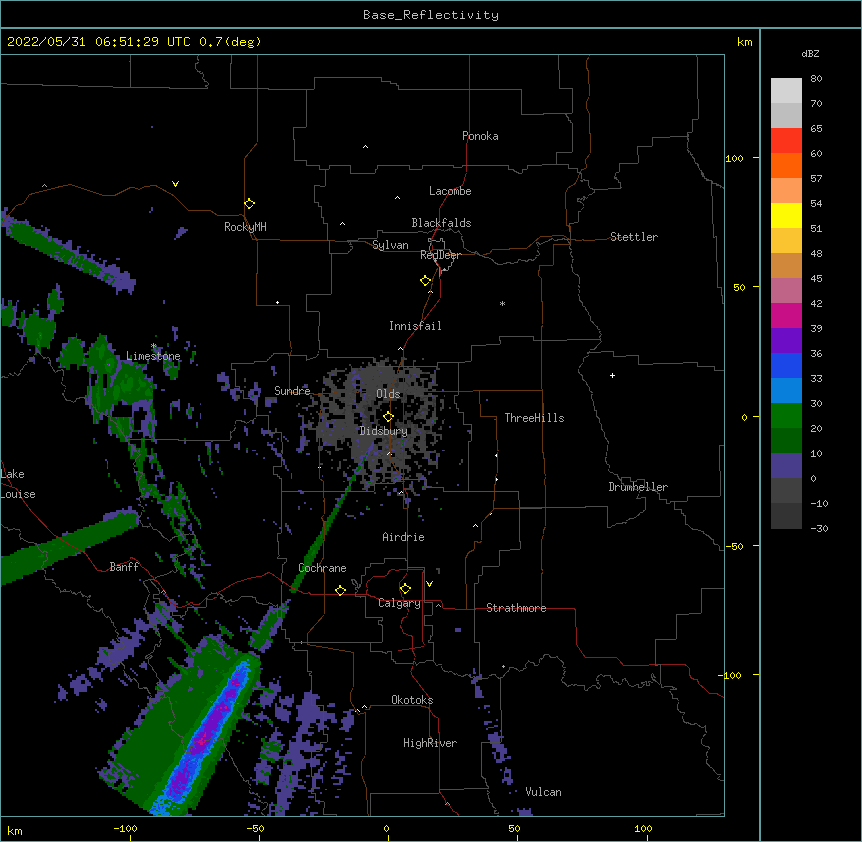Viewport: 862px width, 842px height.
Task: Click the yellow V marker northeast of Calgary
Action: [x=429, y=584]
